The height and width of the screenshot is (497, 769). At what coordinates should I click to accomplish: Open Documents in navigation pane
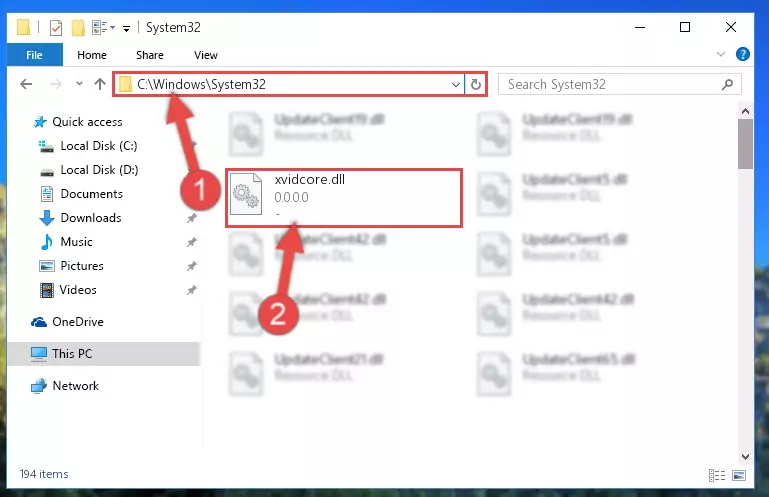92,194
